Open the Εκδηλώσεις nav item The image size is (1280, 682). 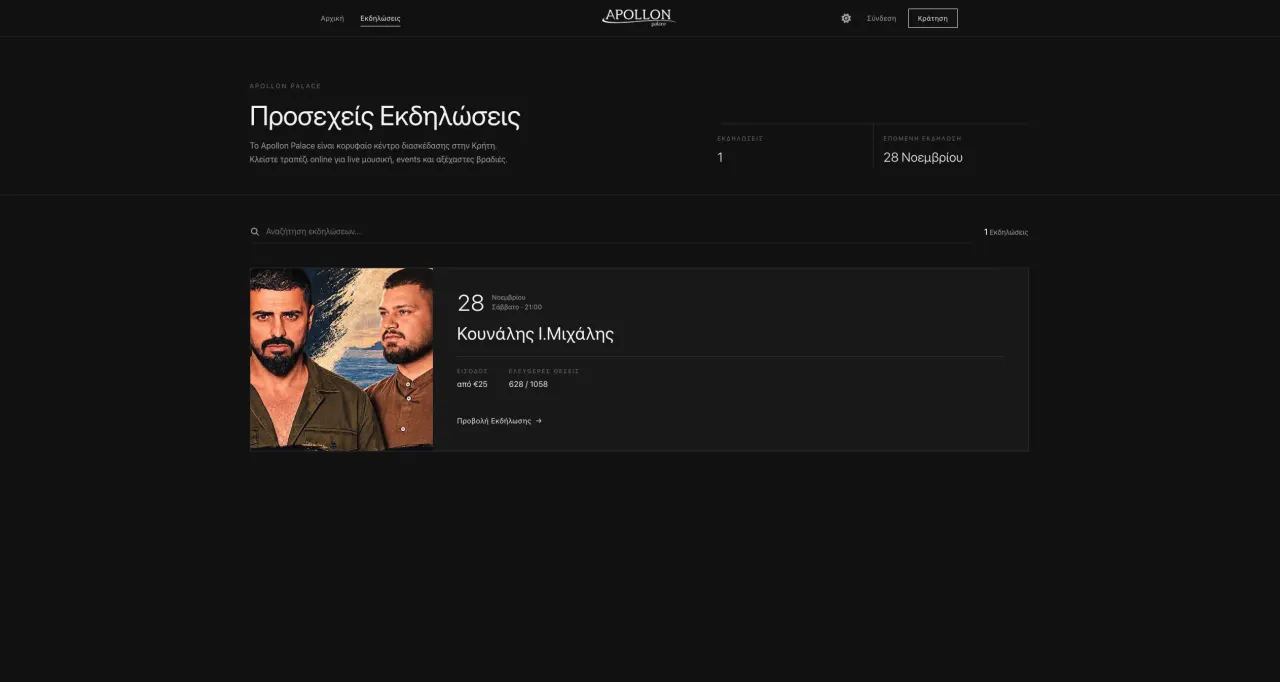(380, 18)
